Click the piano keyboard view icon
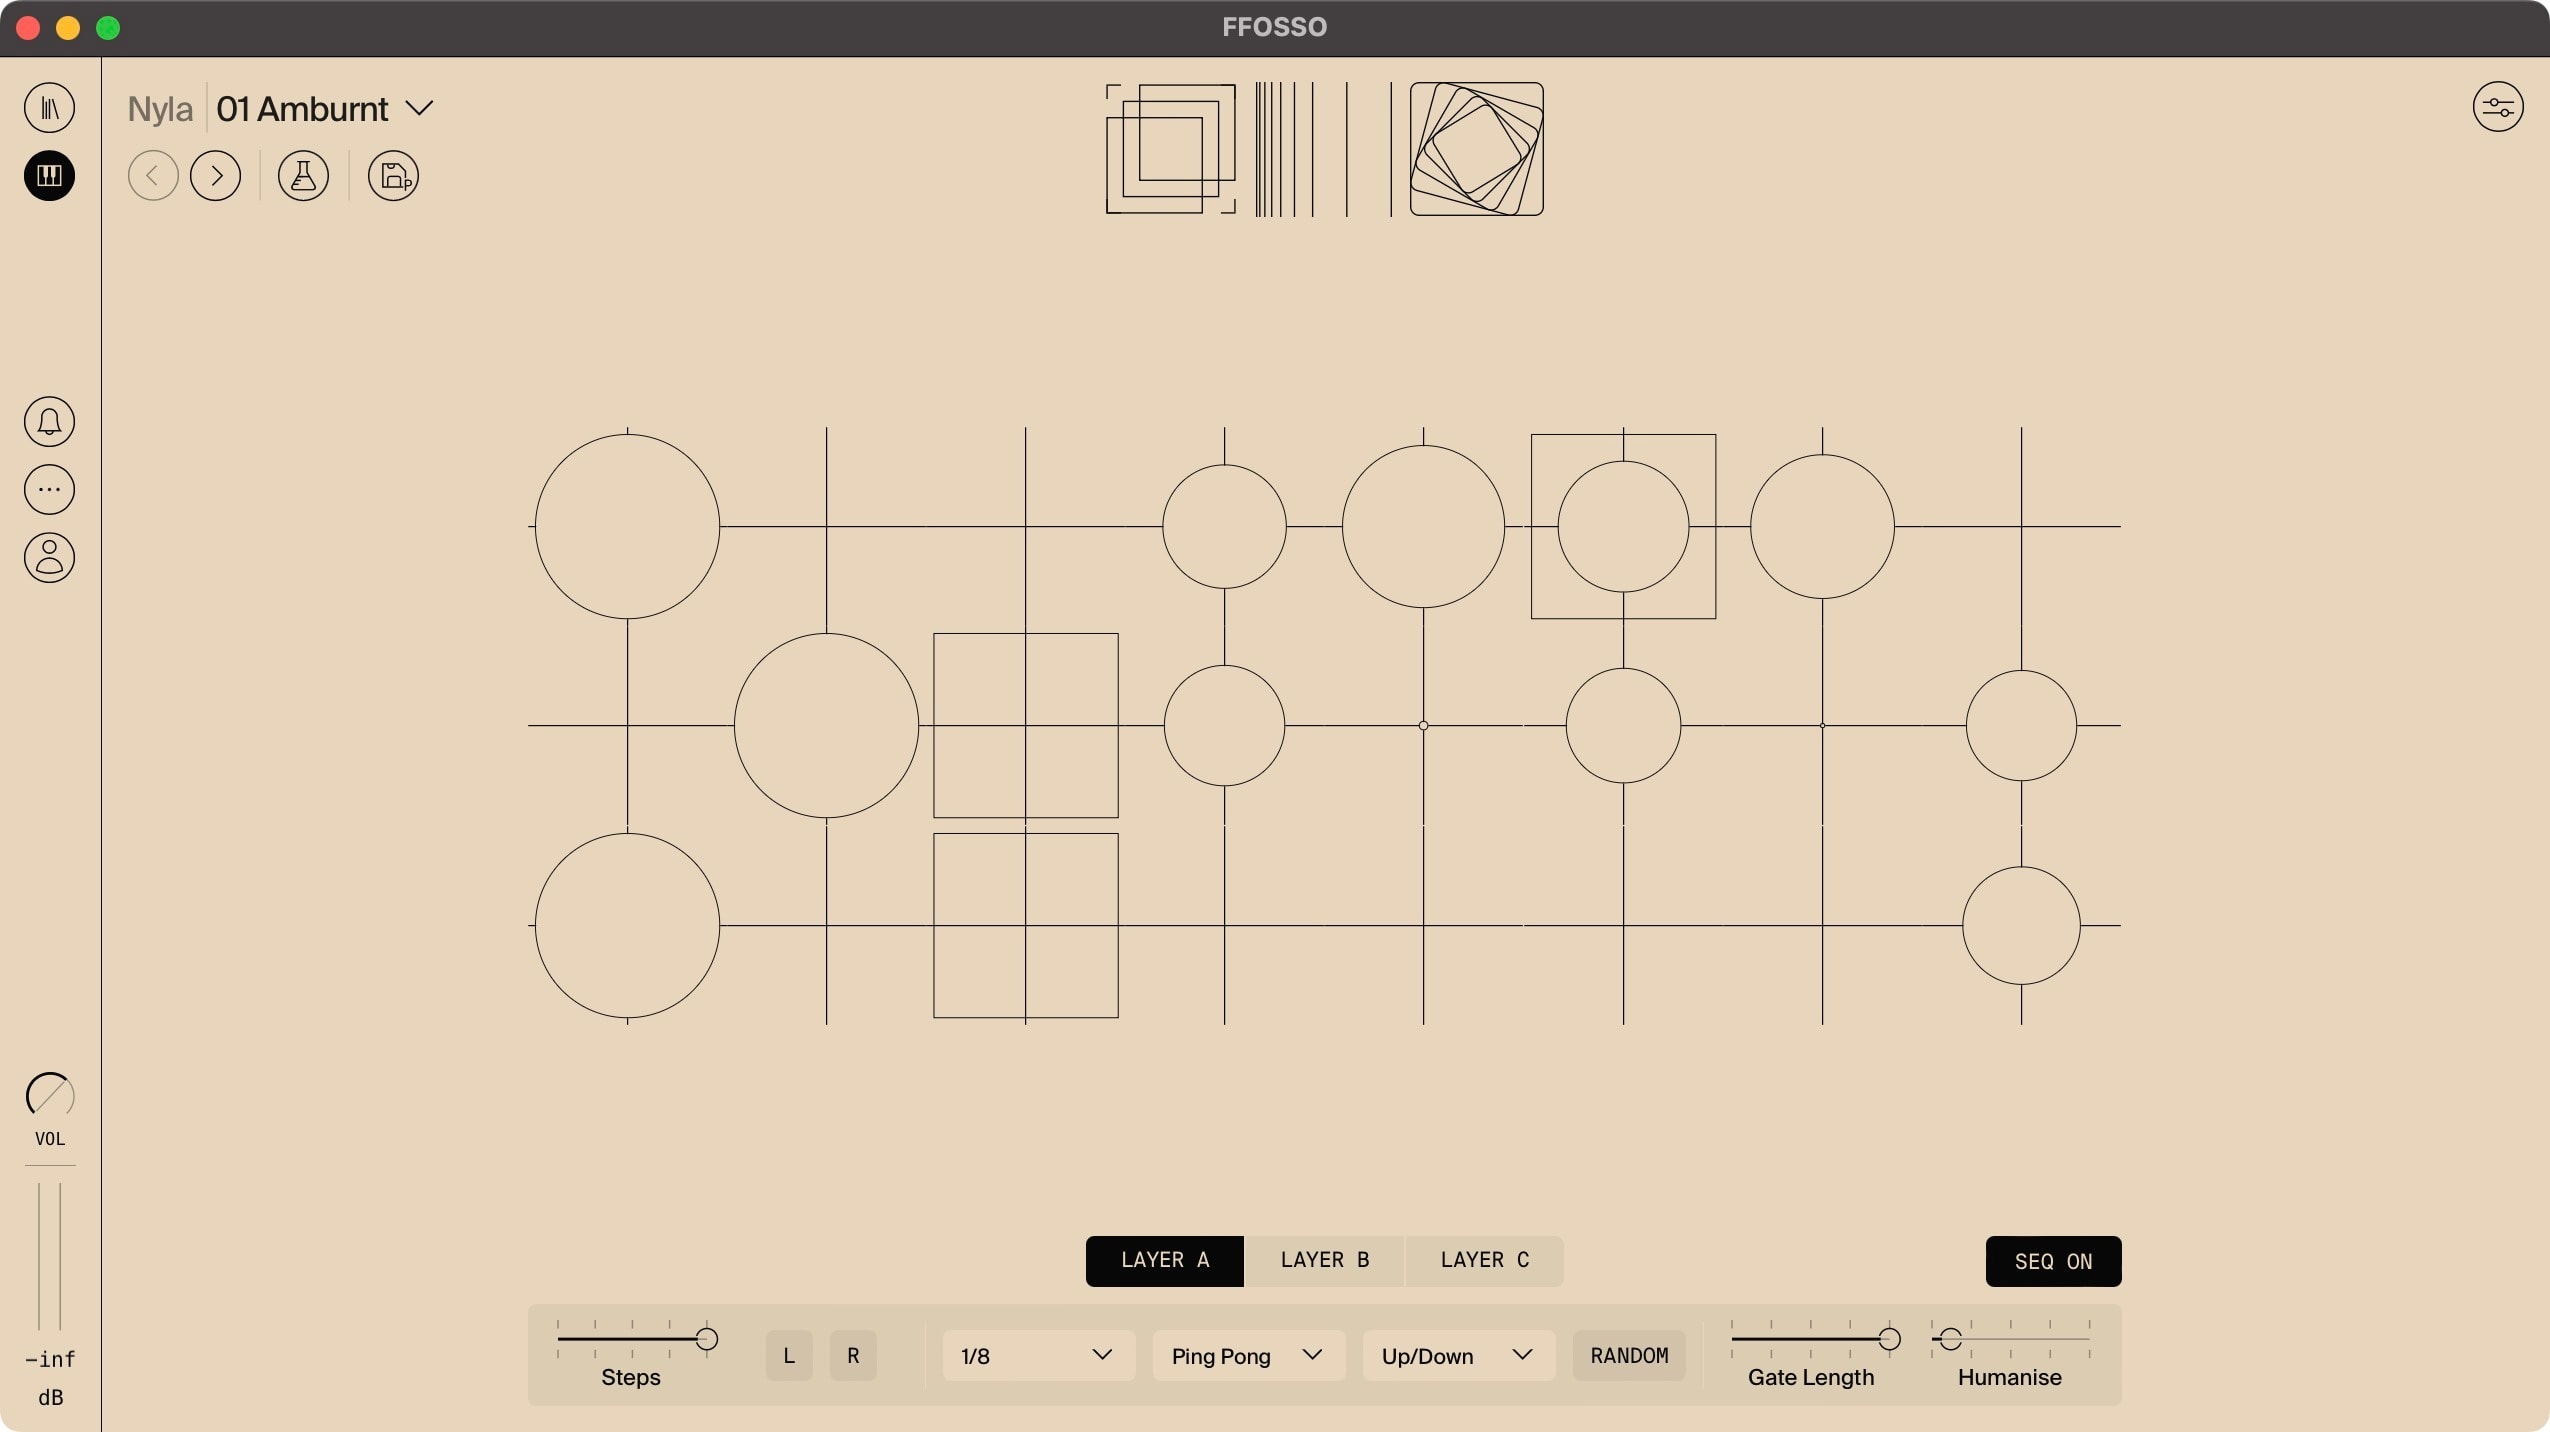The image size is (2550, 1432). [49, 176]
